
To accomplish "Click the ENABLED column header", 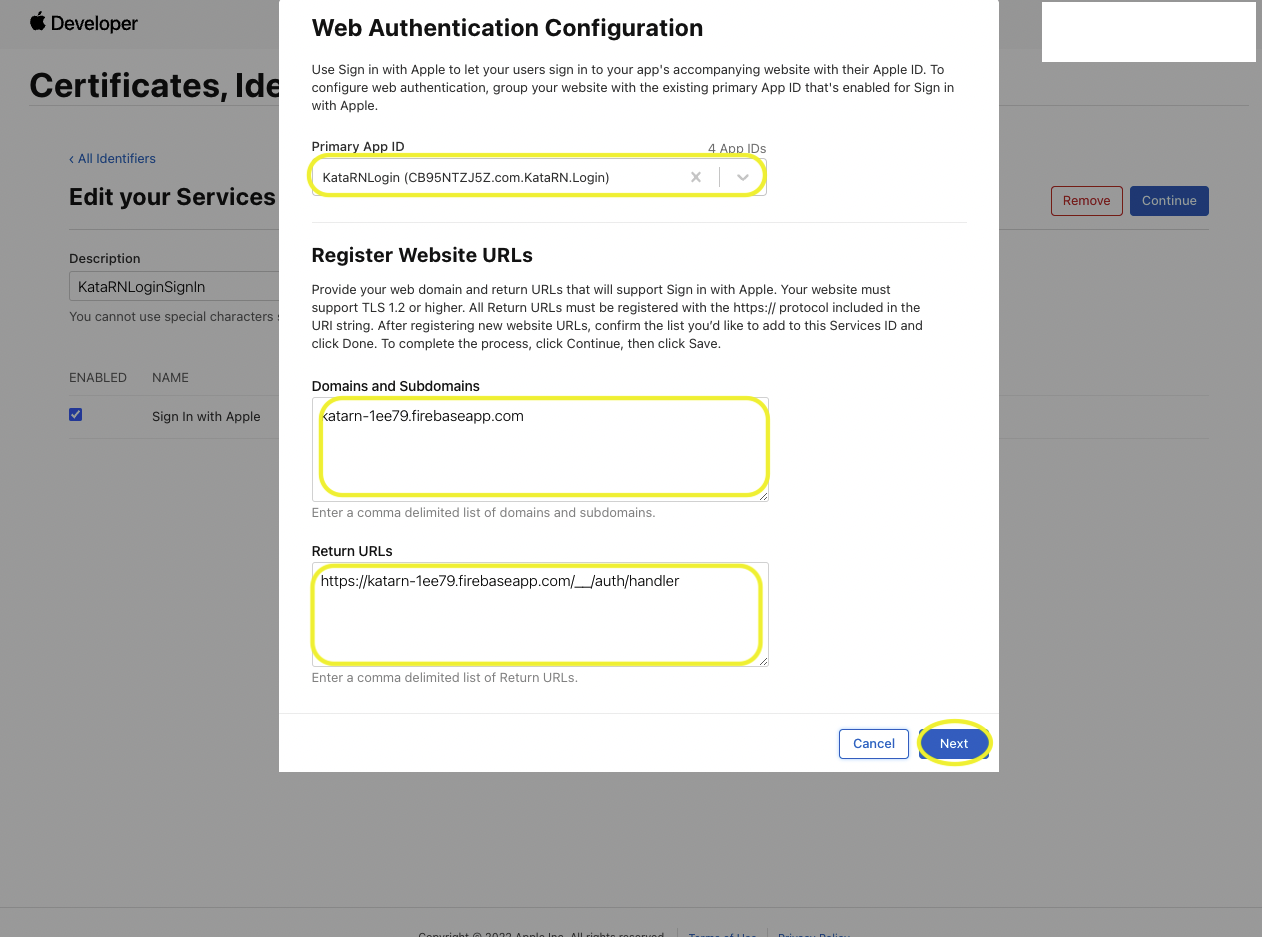I will (98, 377).
